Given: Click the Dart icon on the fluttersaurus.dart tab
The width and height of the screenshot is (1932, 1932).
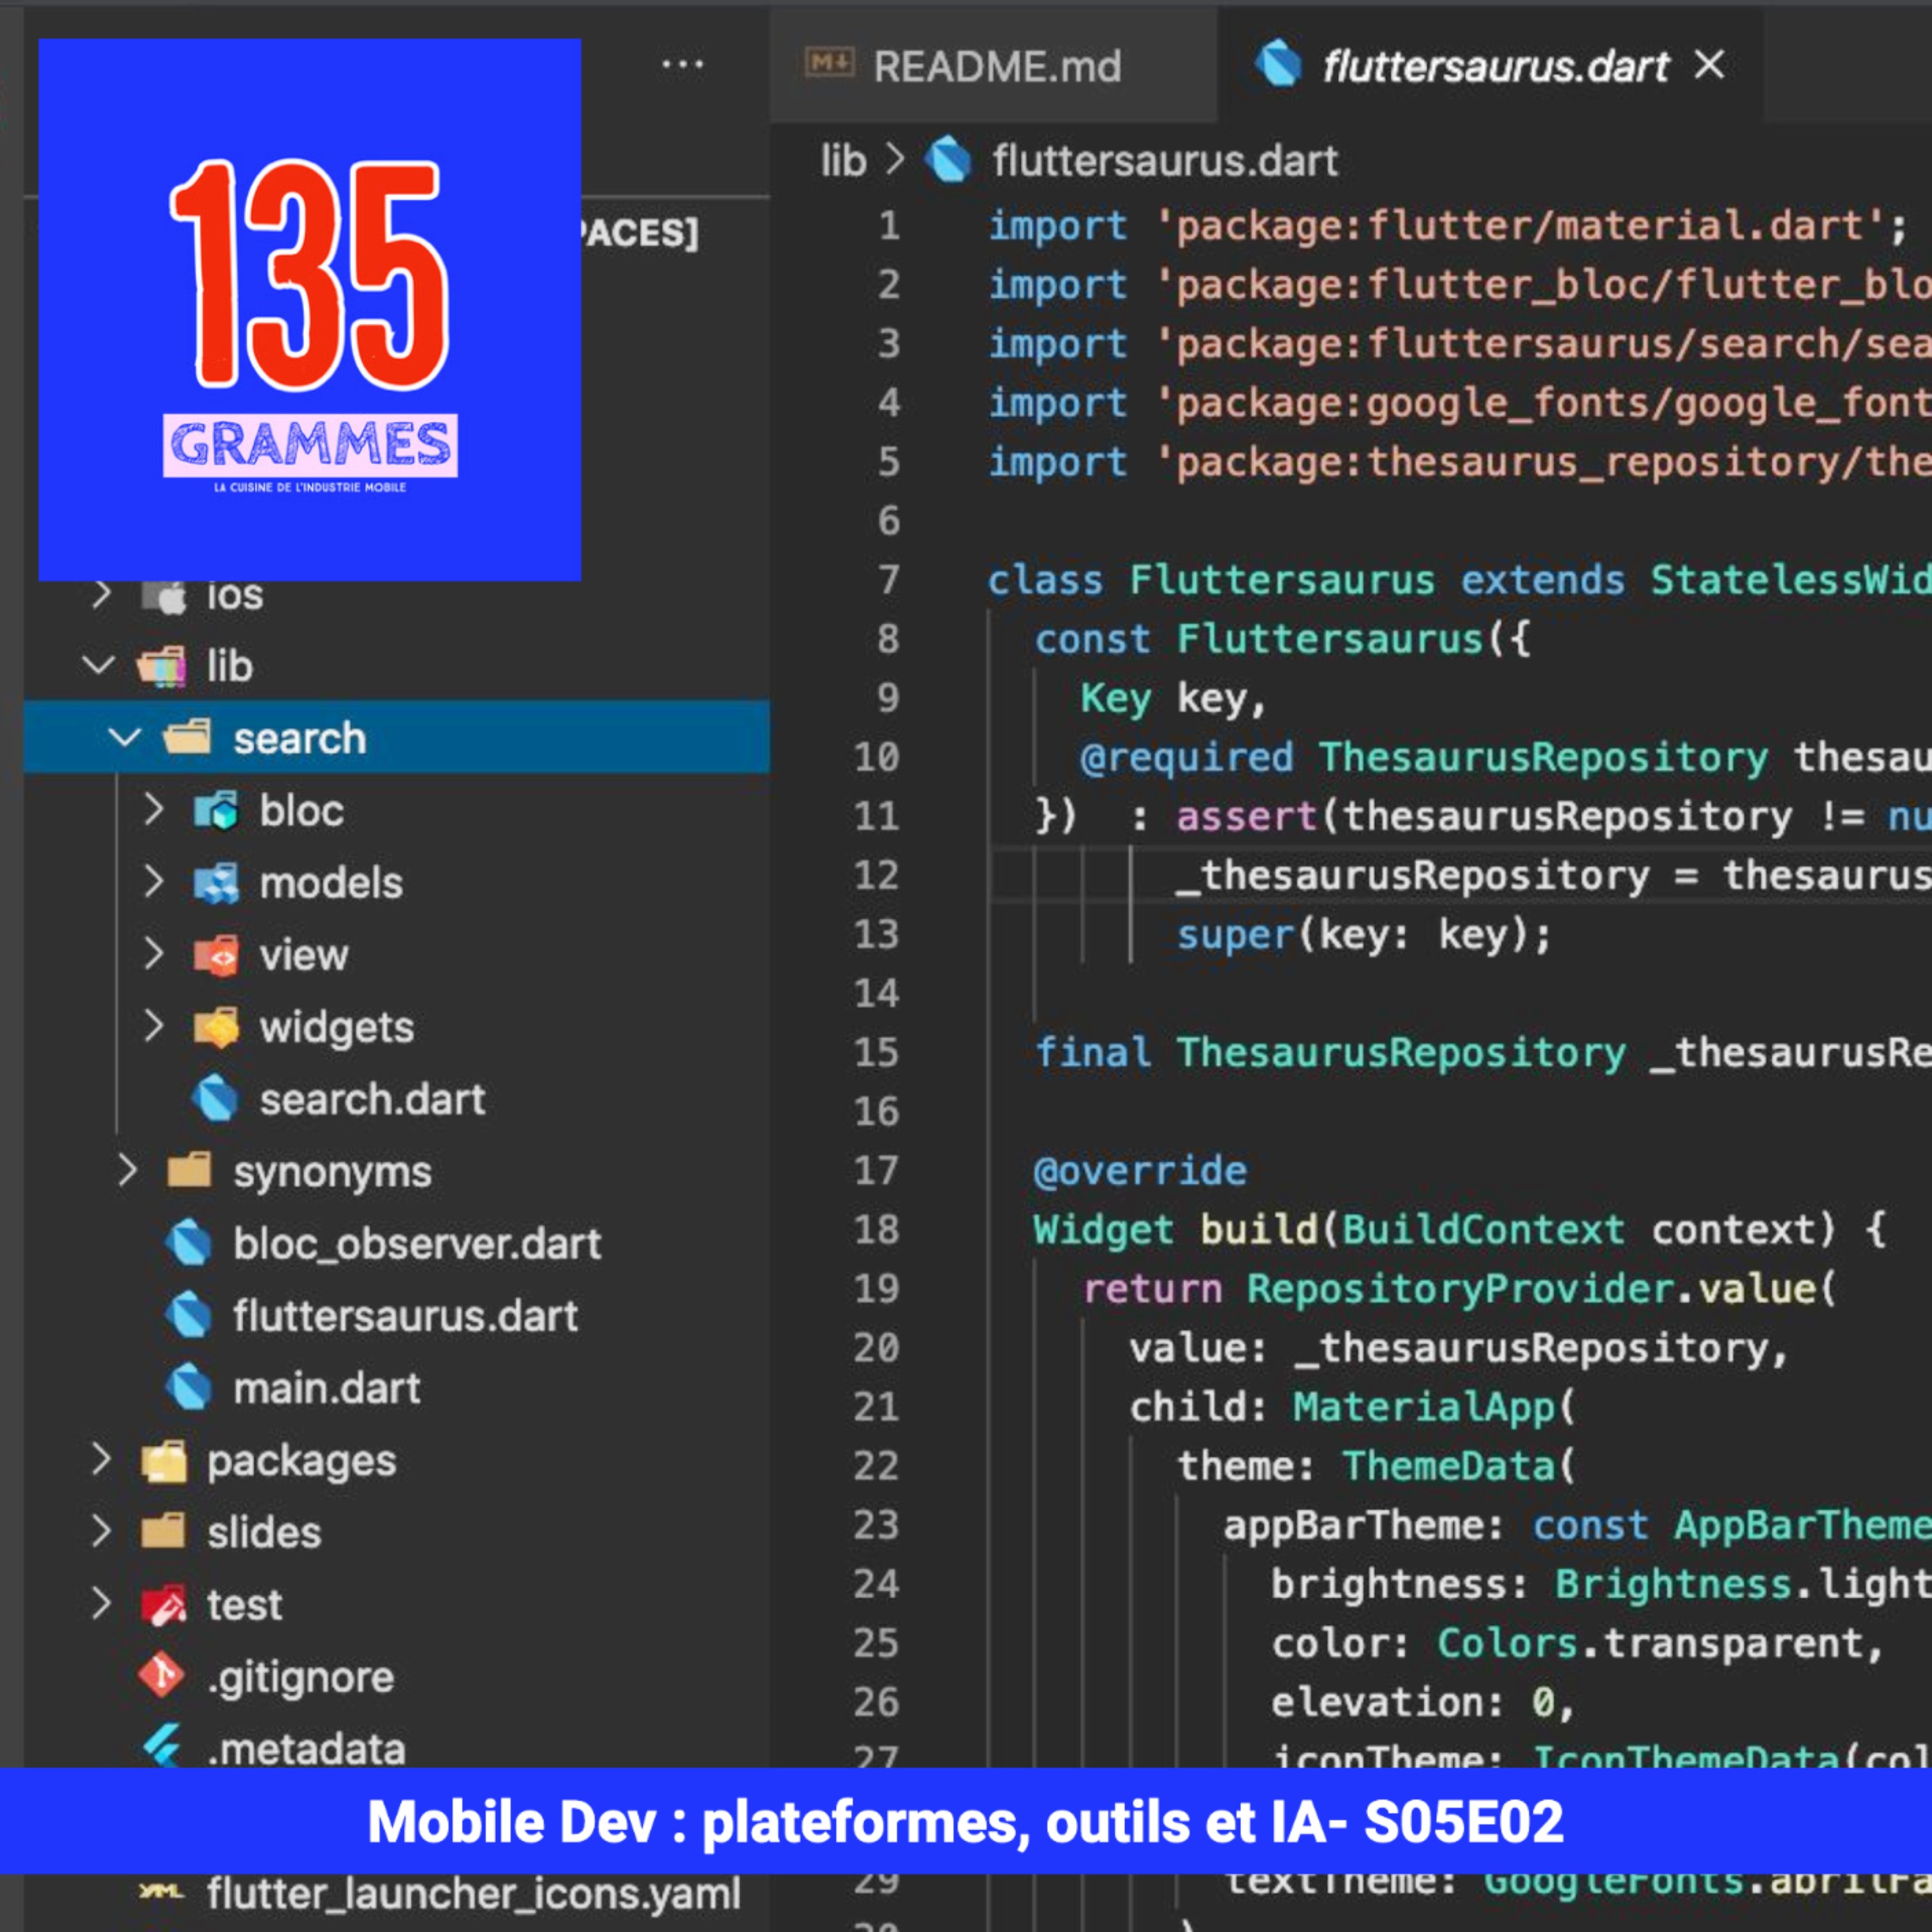Looking at the screenshot, I should tap(1278, 65).
